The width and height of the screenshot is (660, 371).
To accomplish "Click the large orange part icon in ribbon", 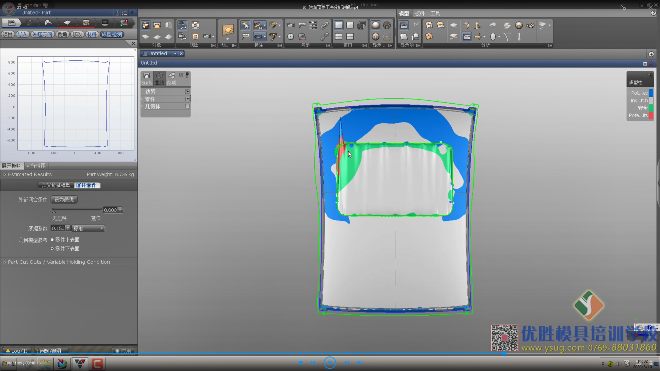I will click(x=228, y=30).
